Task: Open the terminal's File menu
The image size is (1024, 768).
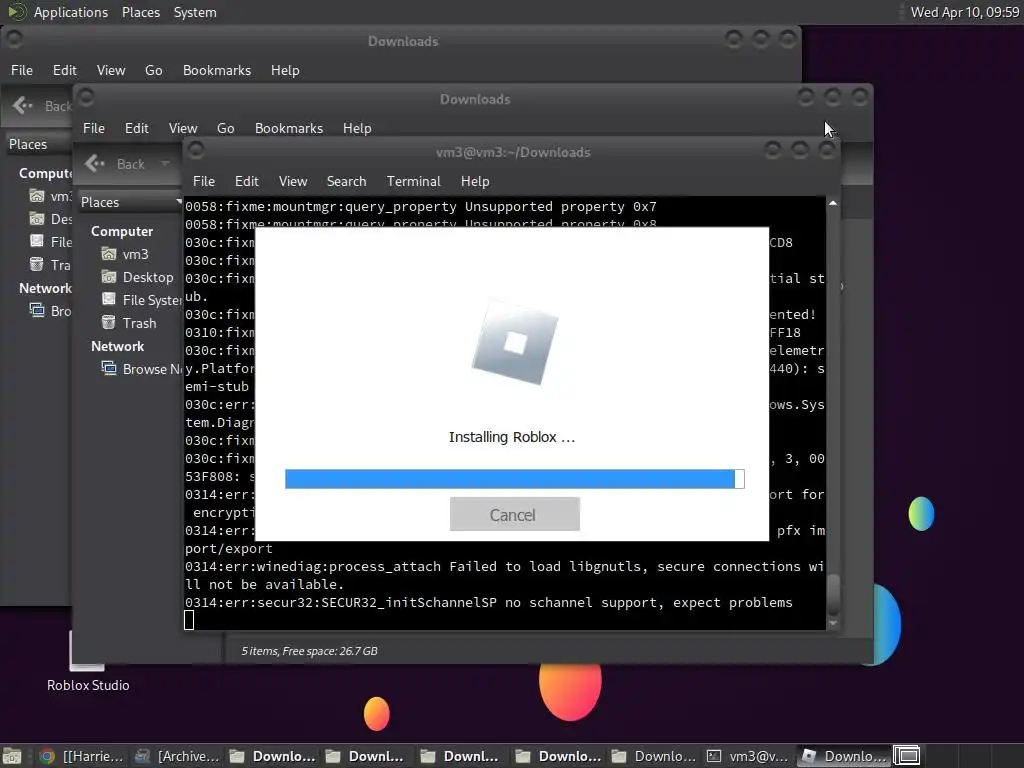Action: 204,182
